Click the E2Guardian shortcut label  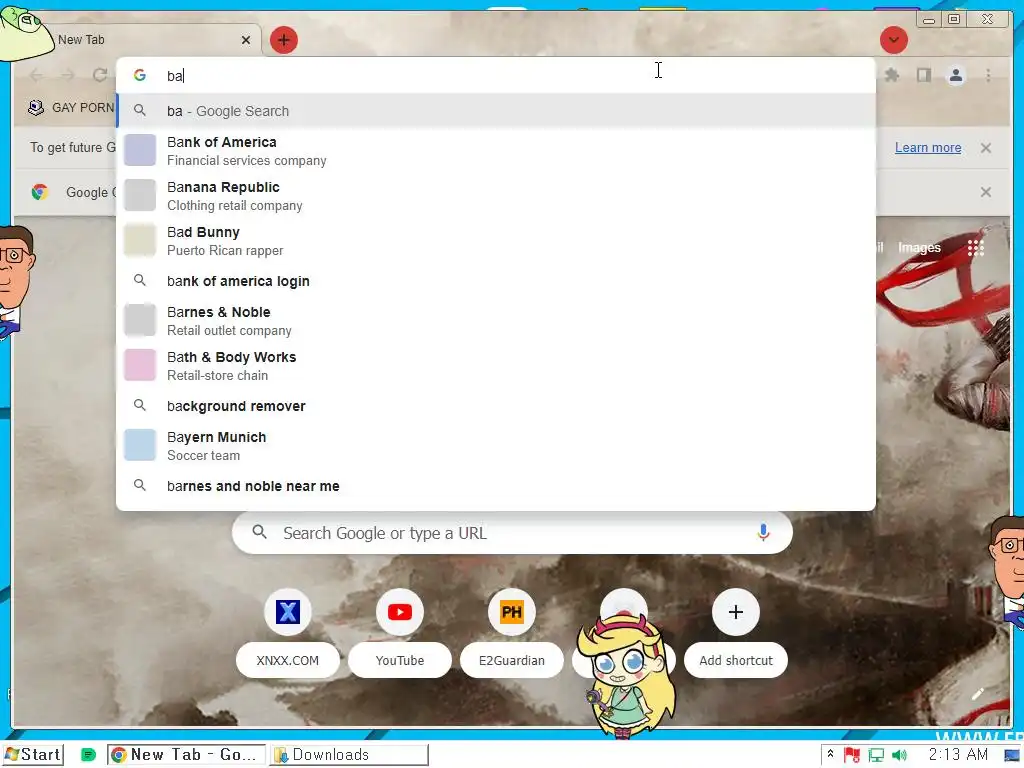pyautogui.click(x=511, y=660)
